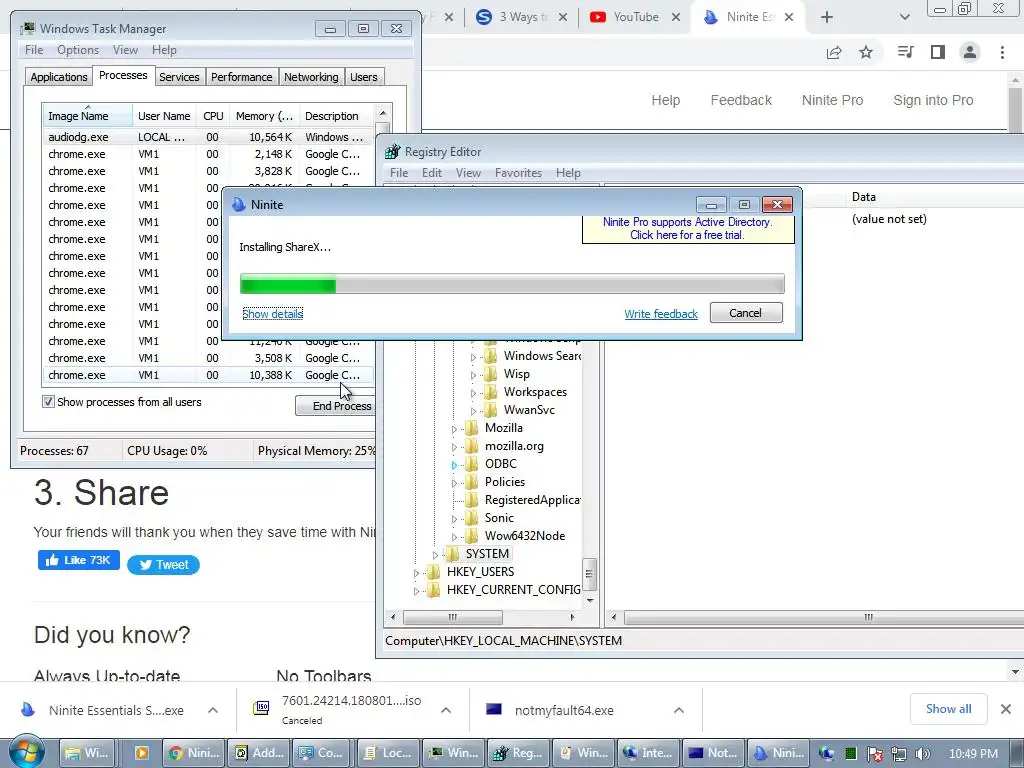1024x768 pixels.
Task: Click Cancel in Ninite installer
Action: (x=746, y=313)
